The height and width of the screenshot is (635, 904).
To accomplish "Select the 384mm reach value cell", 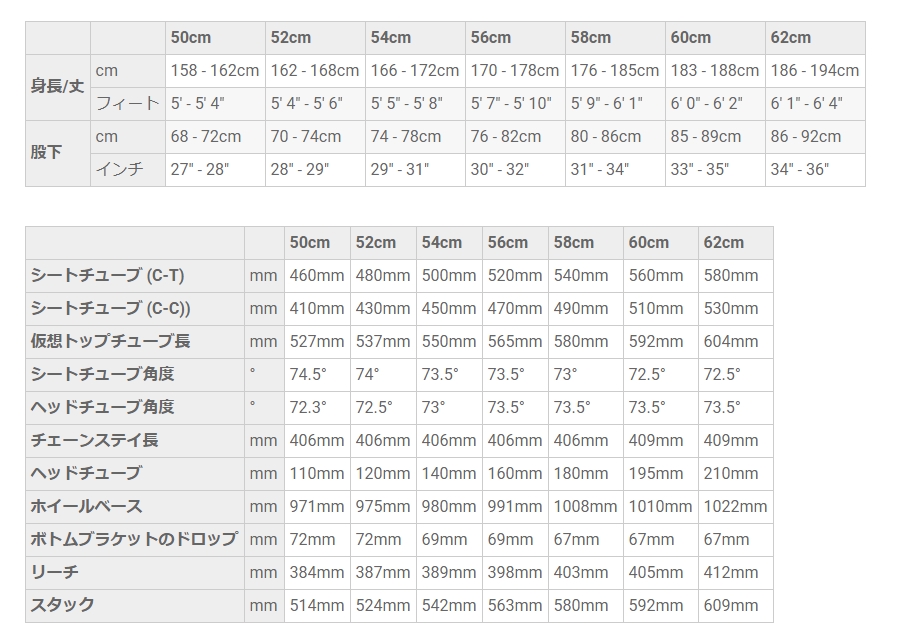I will coord(316,572).
